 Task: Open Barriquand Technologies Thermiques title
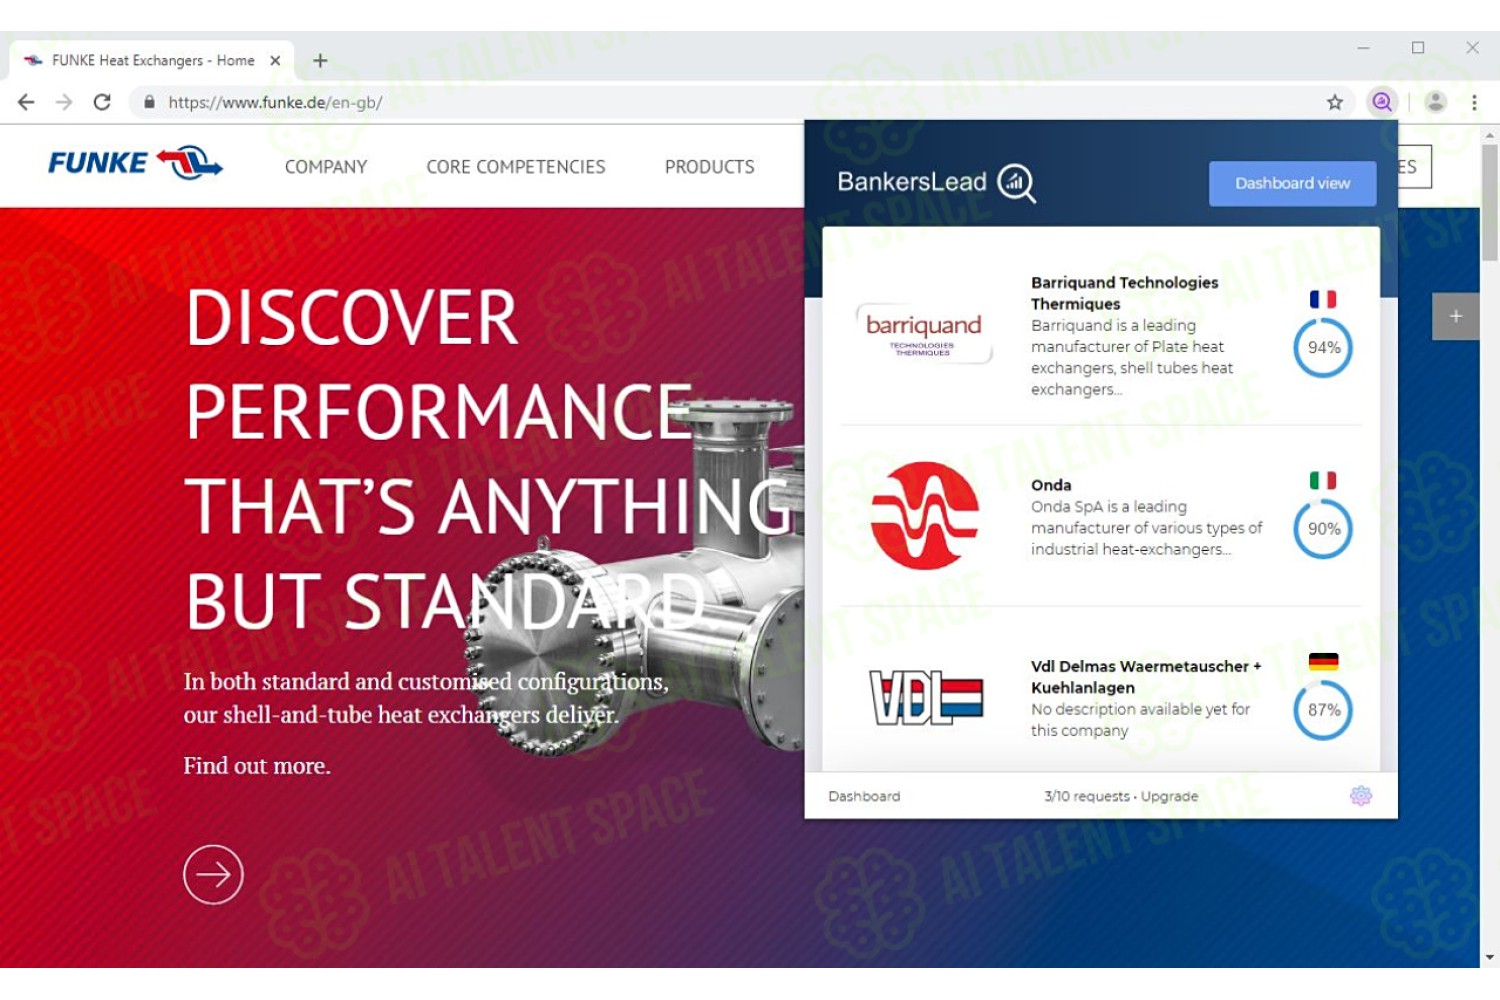click(1124, 293)
